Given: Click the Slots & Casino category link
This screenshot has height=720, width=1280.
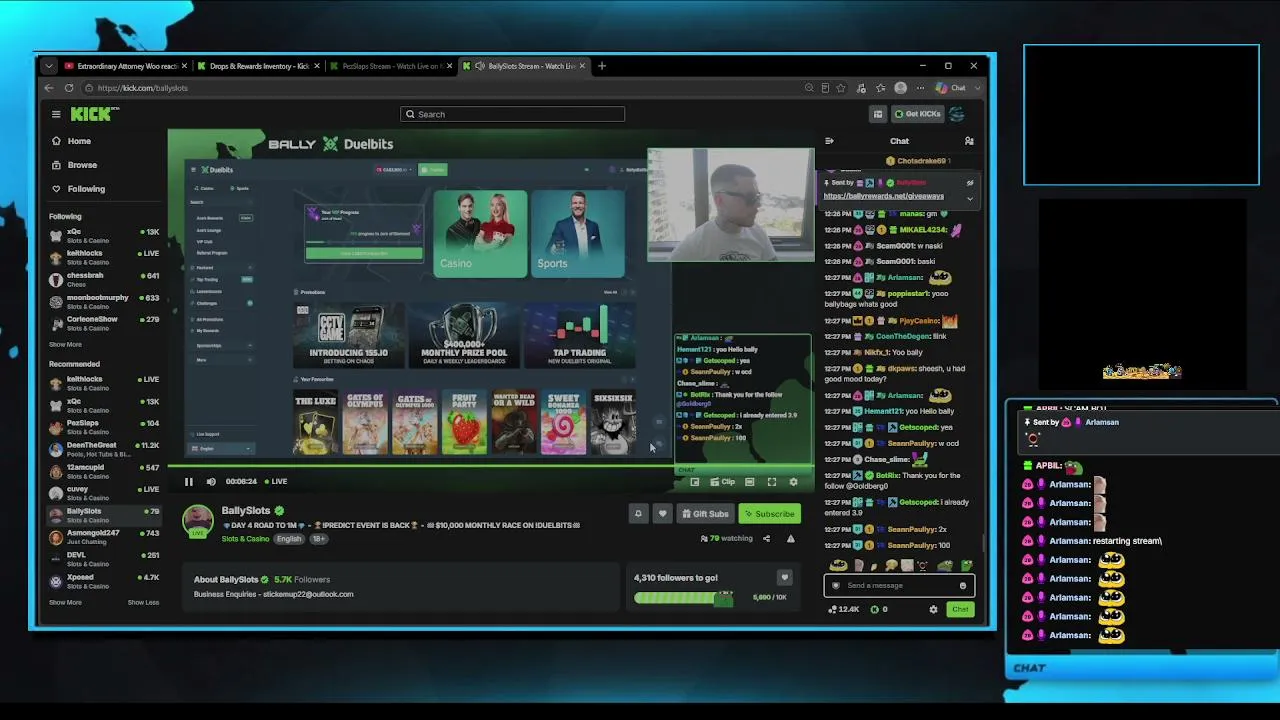Looking at the screenshot, I should (245, 539).
